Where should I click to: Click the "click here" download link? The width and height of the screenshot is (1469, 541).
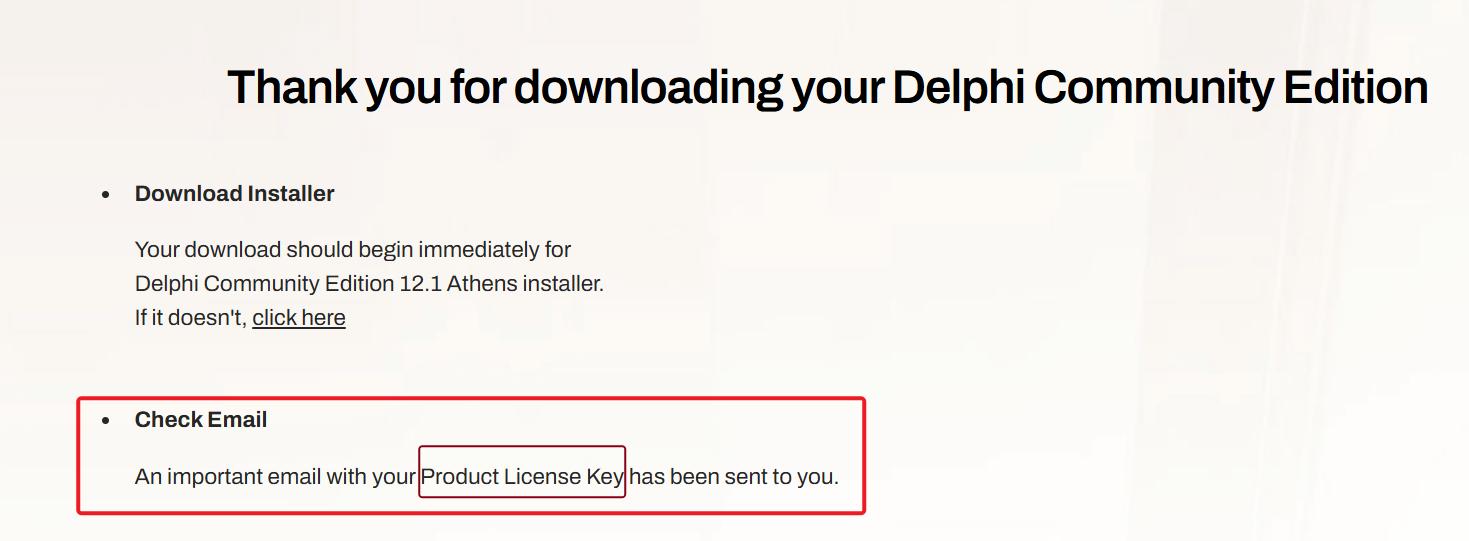point(299,318)
